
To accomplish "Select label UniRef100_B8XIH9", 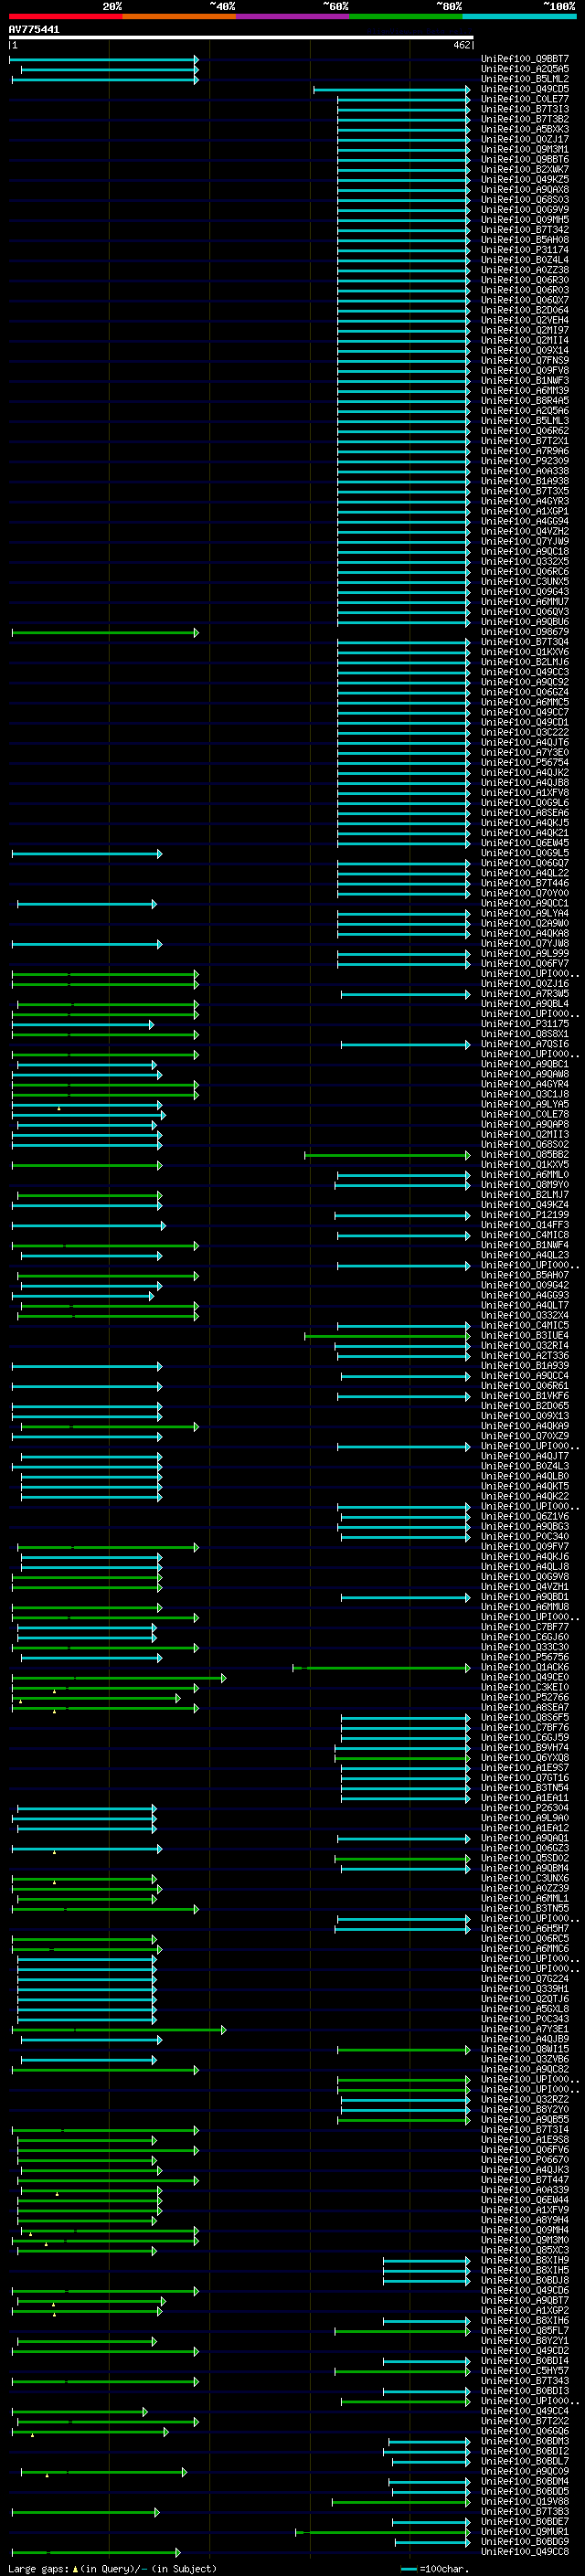I will [x=524, y=2261].
